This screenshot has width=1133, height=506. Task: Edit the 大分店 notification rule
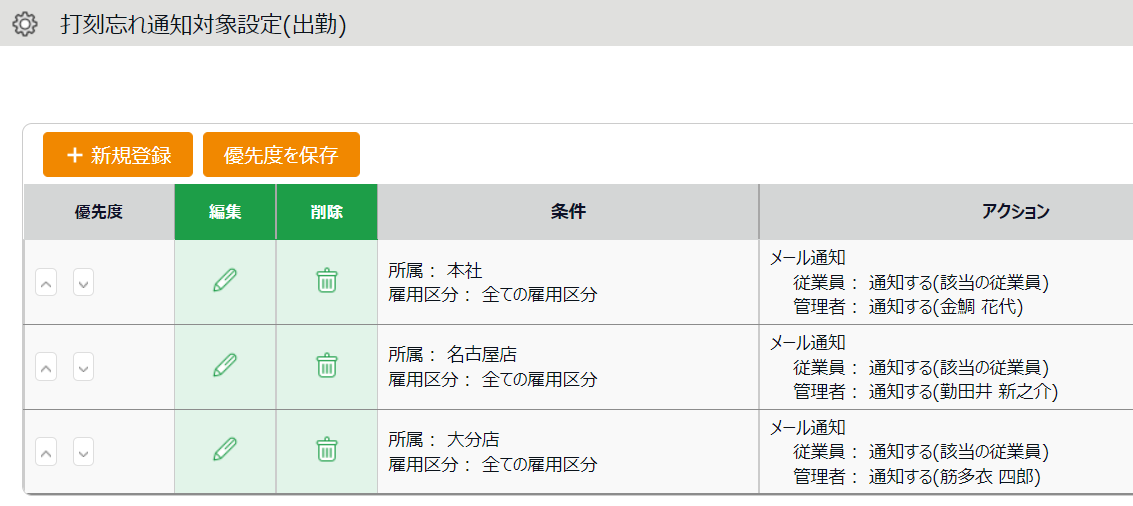[225, 450]
